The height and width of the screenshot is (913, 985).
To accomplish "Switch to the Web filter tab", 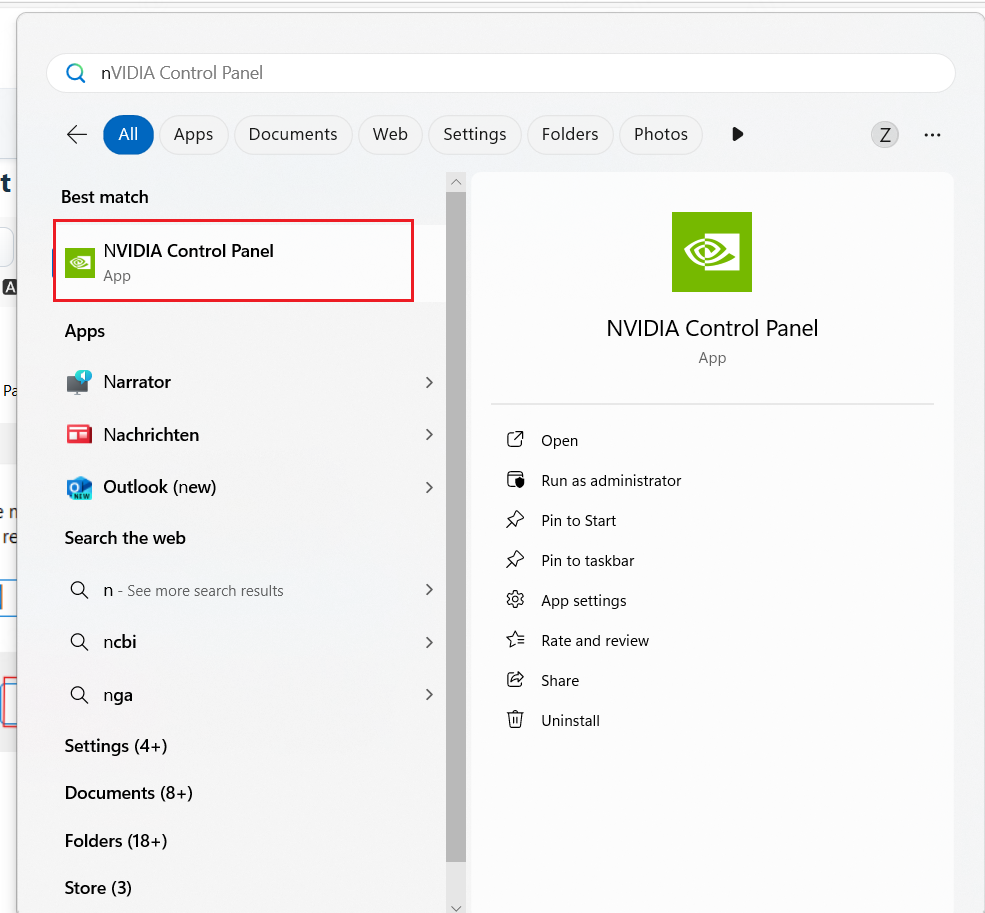I will pos(390,134).
